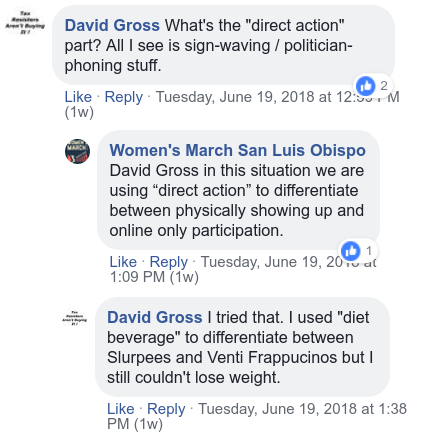This screenshot has height=443, width=424.
Task: Like the "direct action" question comment
Action: click(x=78, y=97)
